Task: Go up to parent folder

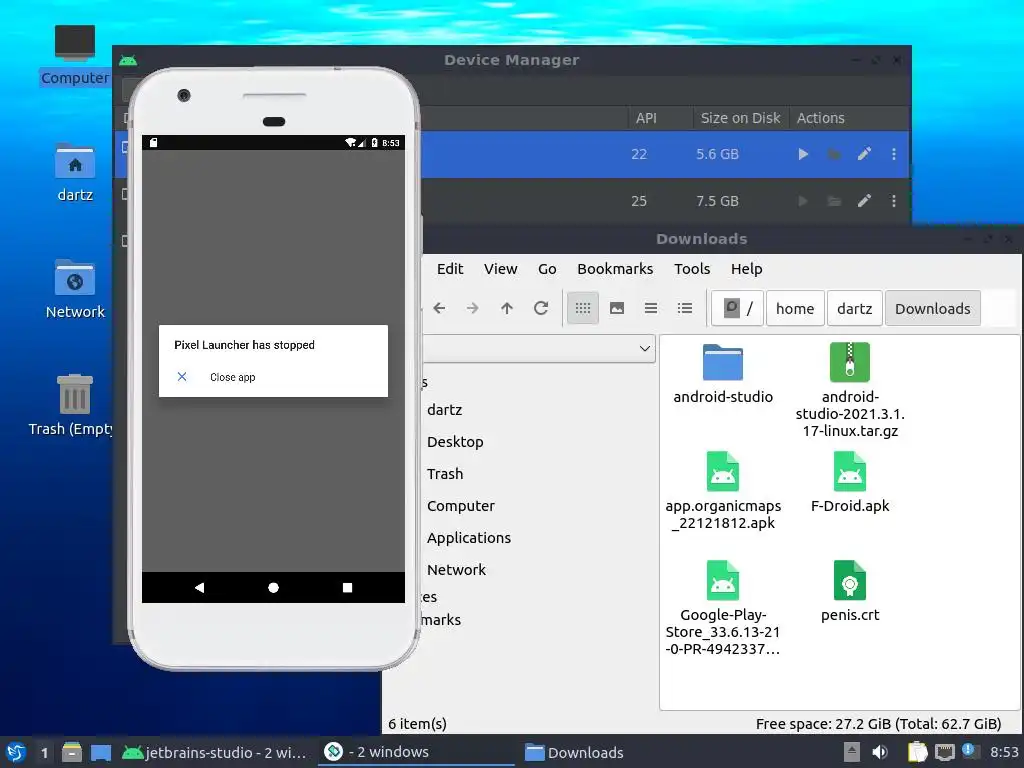Action: tap(507, 308)
